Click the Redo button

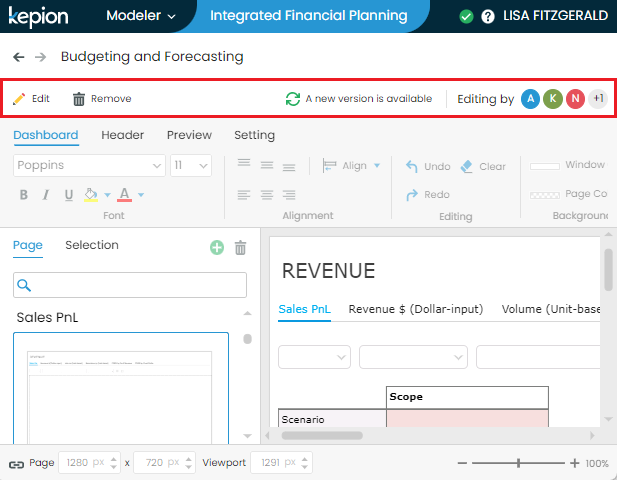point(428,195)
